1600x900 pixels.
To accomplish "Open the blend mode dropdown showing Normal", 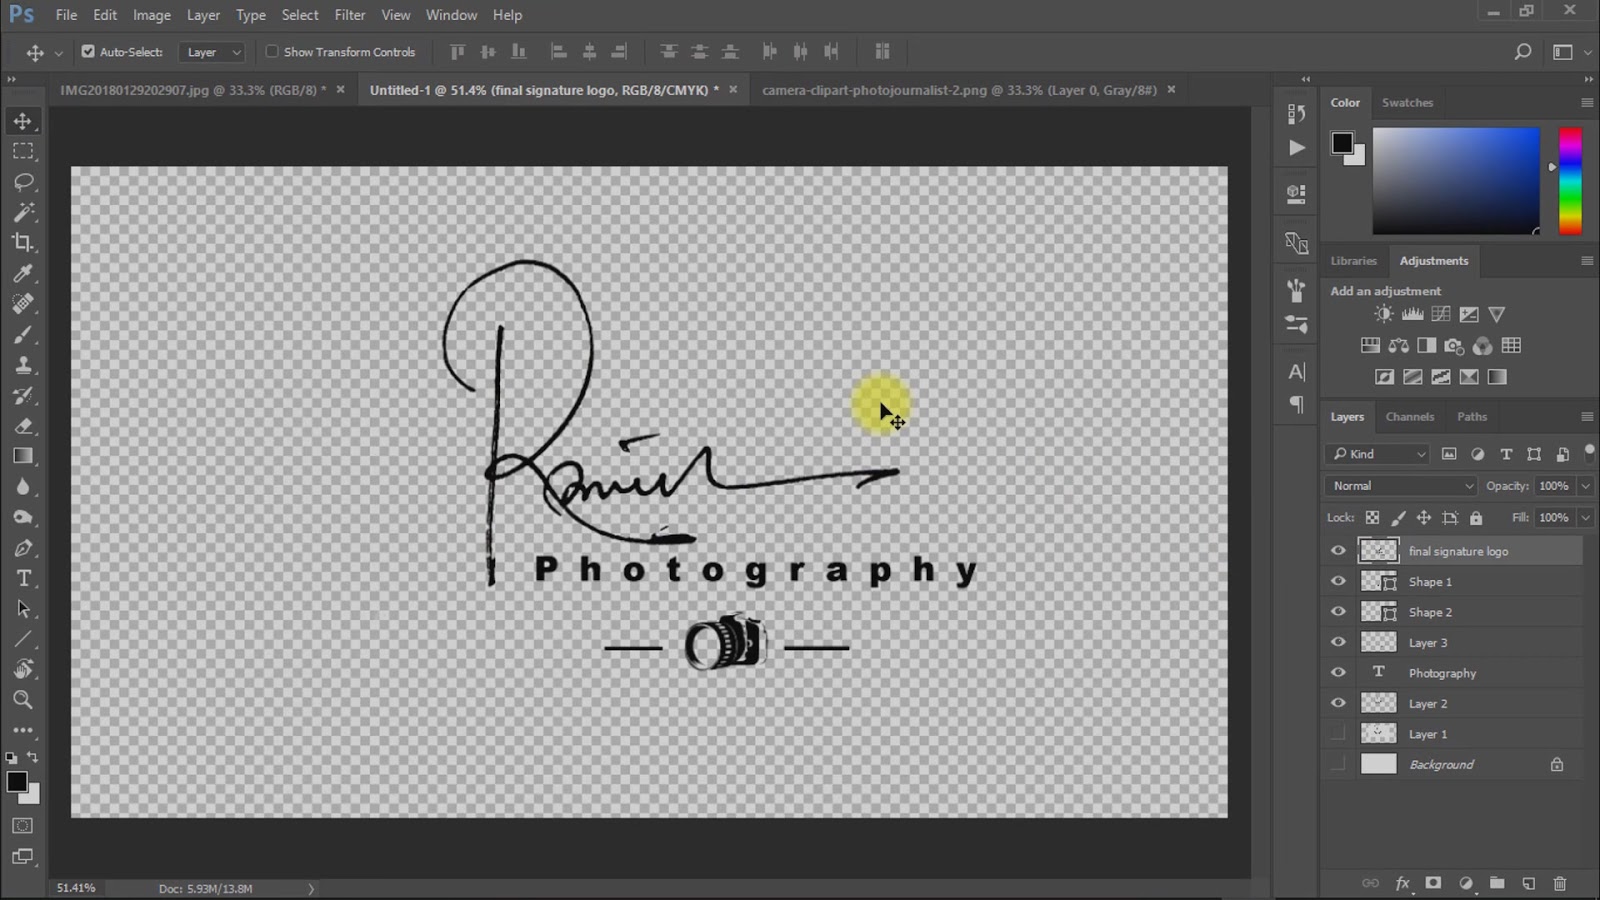I will pyautogui.click(x=1398, y=485).
